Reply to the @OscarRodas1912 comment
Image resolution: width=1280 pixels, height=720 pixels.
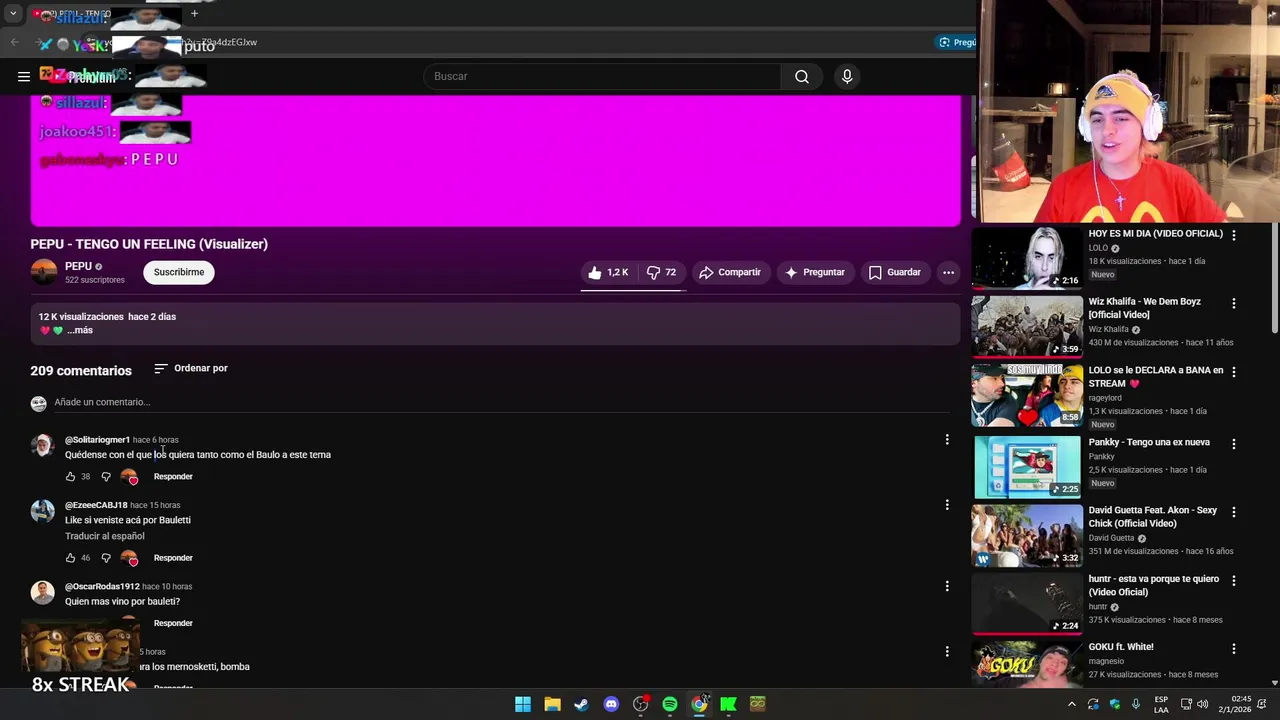click(173, 623)
